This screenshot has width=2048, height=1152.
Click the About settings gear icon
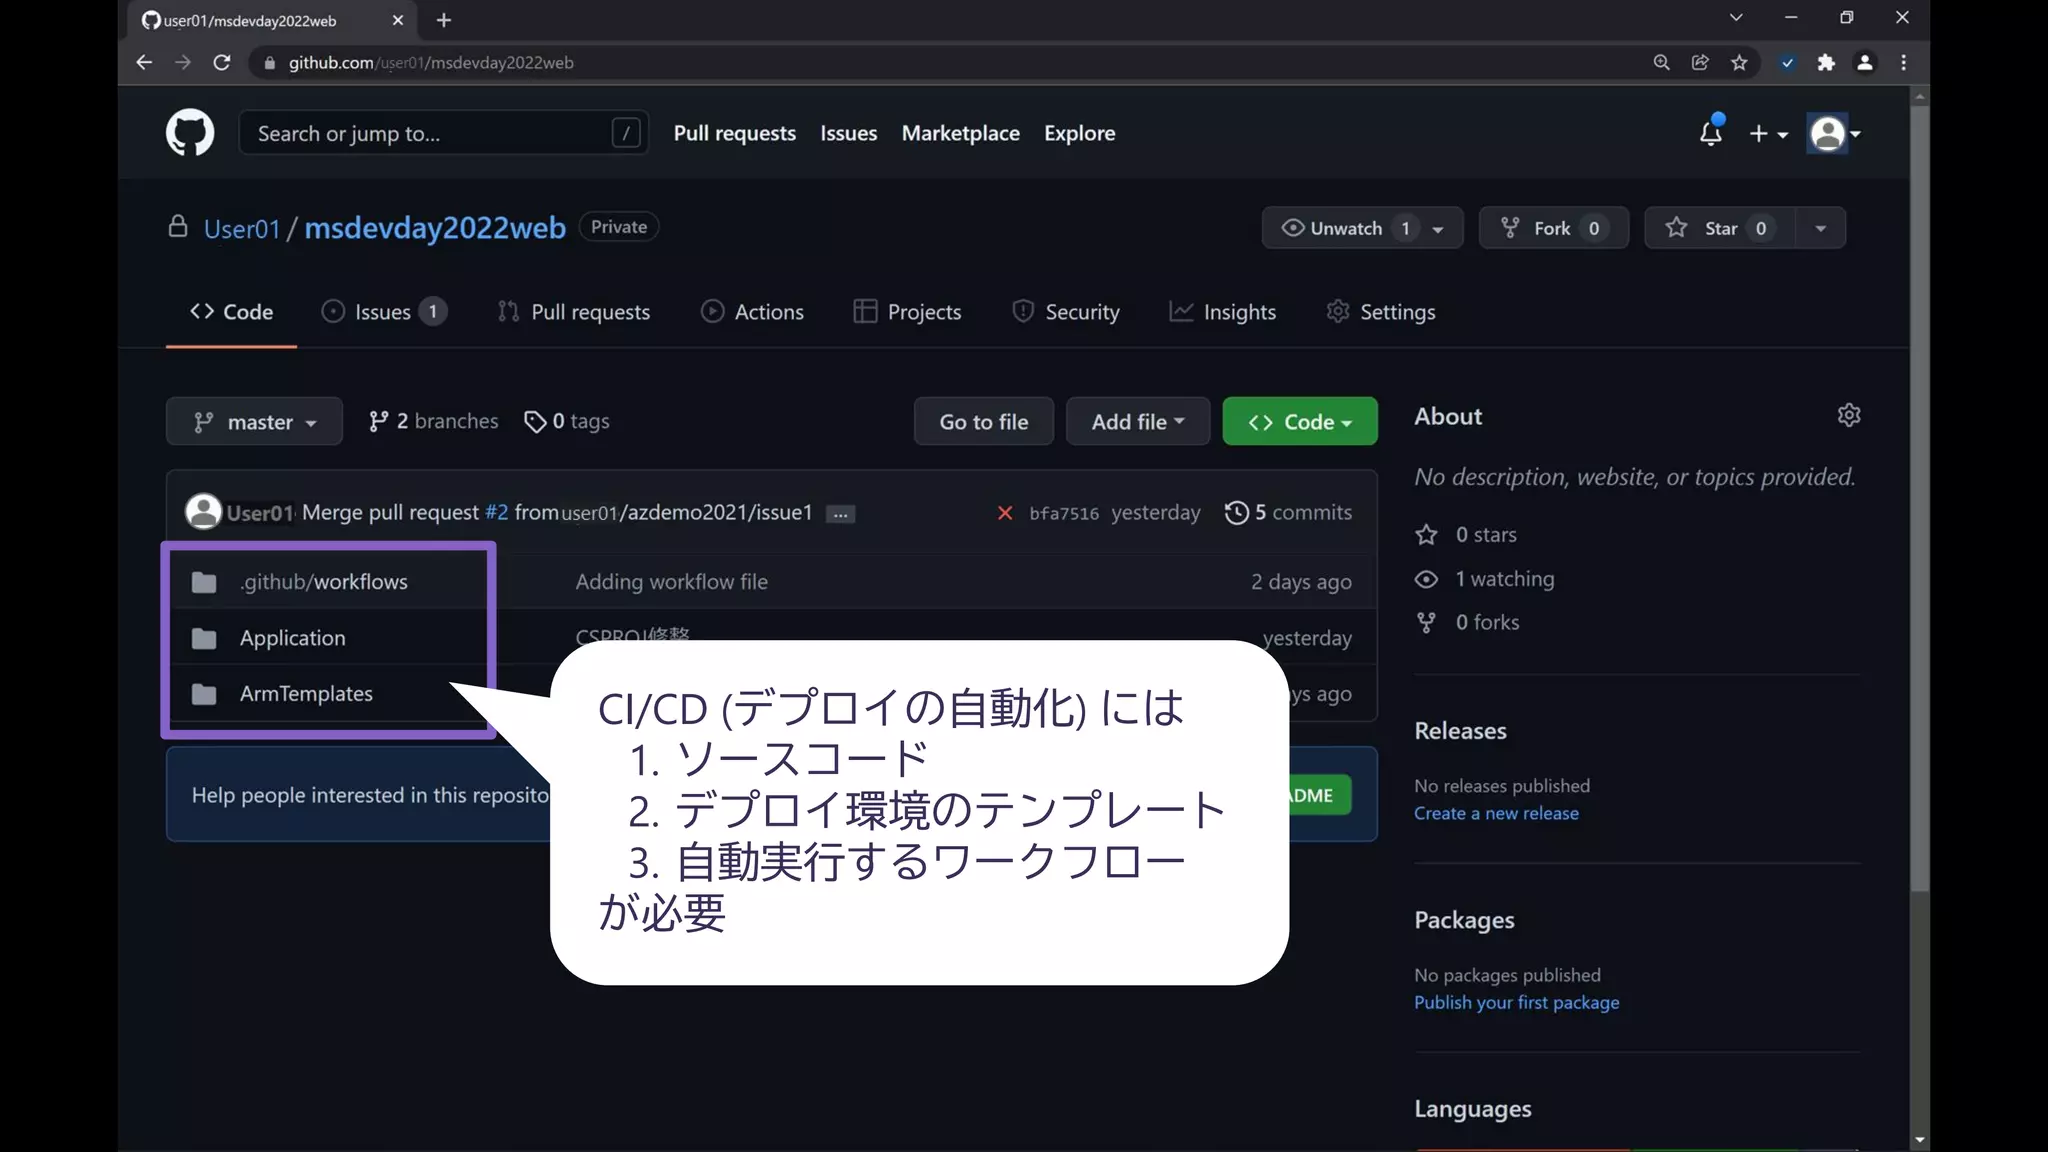[x=1848, y=415]
